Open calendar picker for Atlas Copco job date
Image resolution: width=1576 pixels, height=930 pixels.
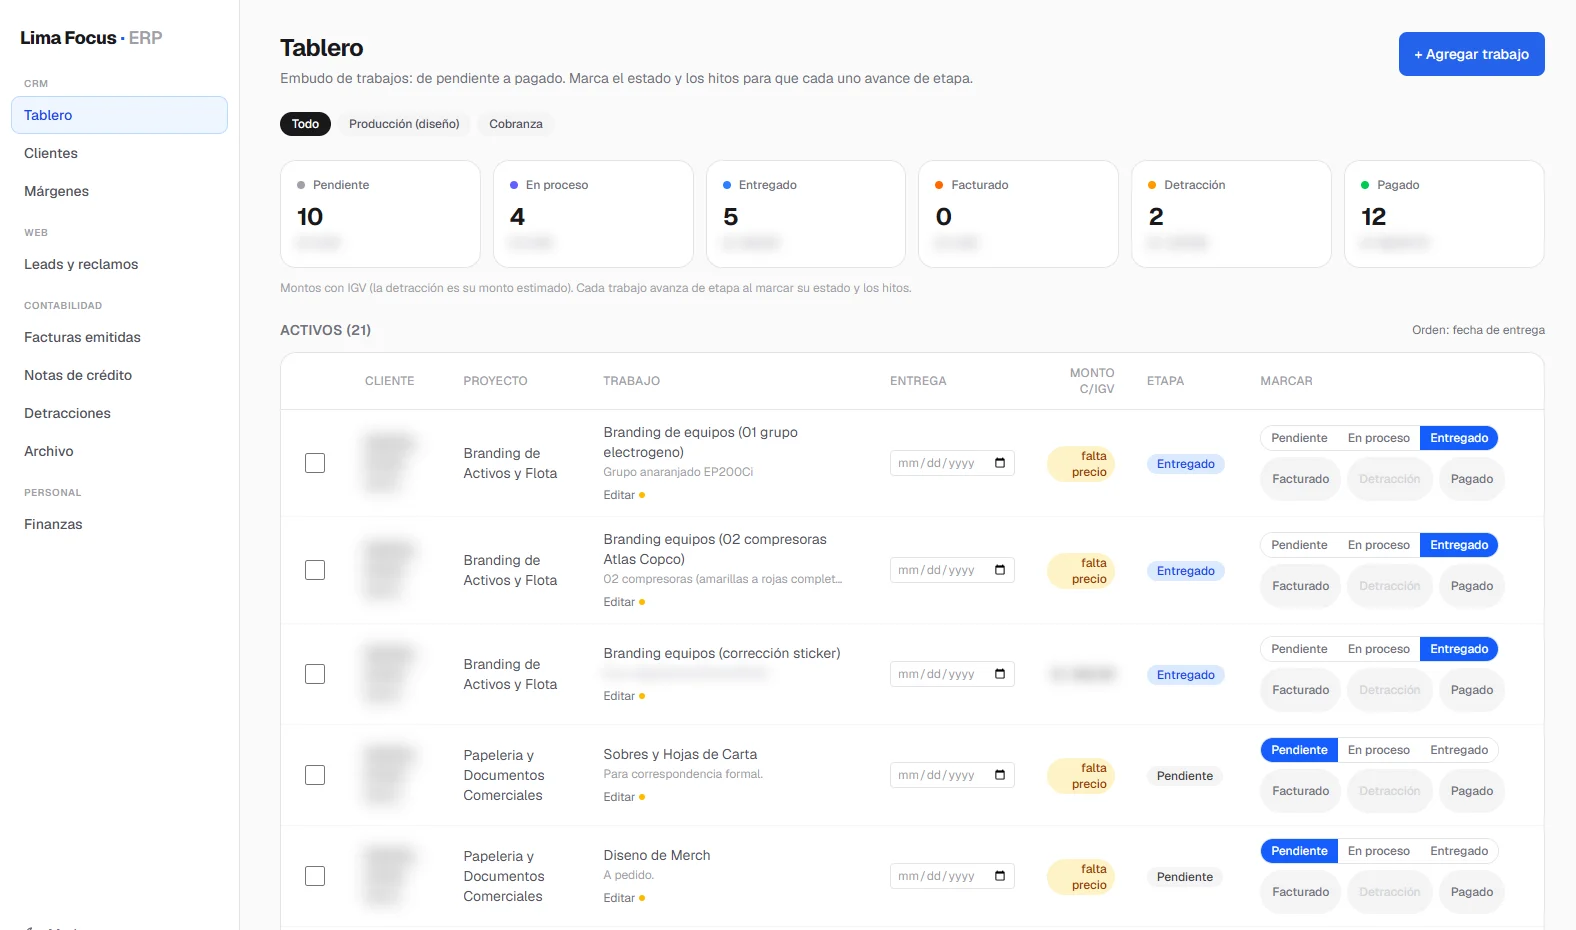(x=1000, y=570)
